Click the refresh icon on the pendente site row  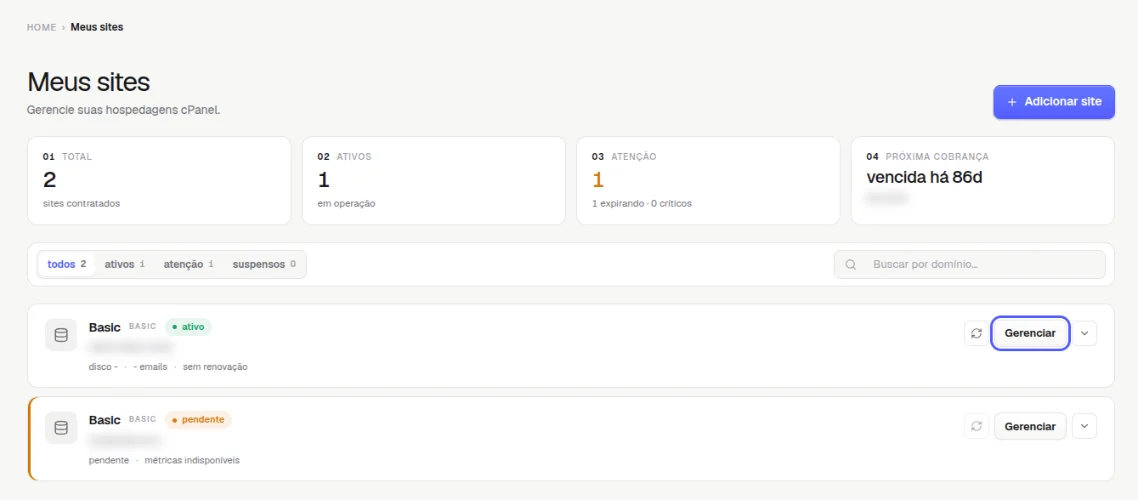pos(976,426)
